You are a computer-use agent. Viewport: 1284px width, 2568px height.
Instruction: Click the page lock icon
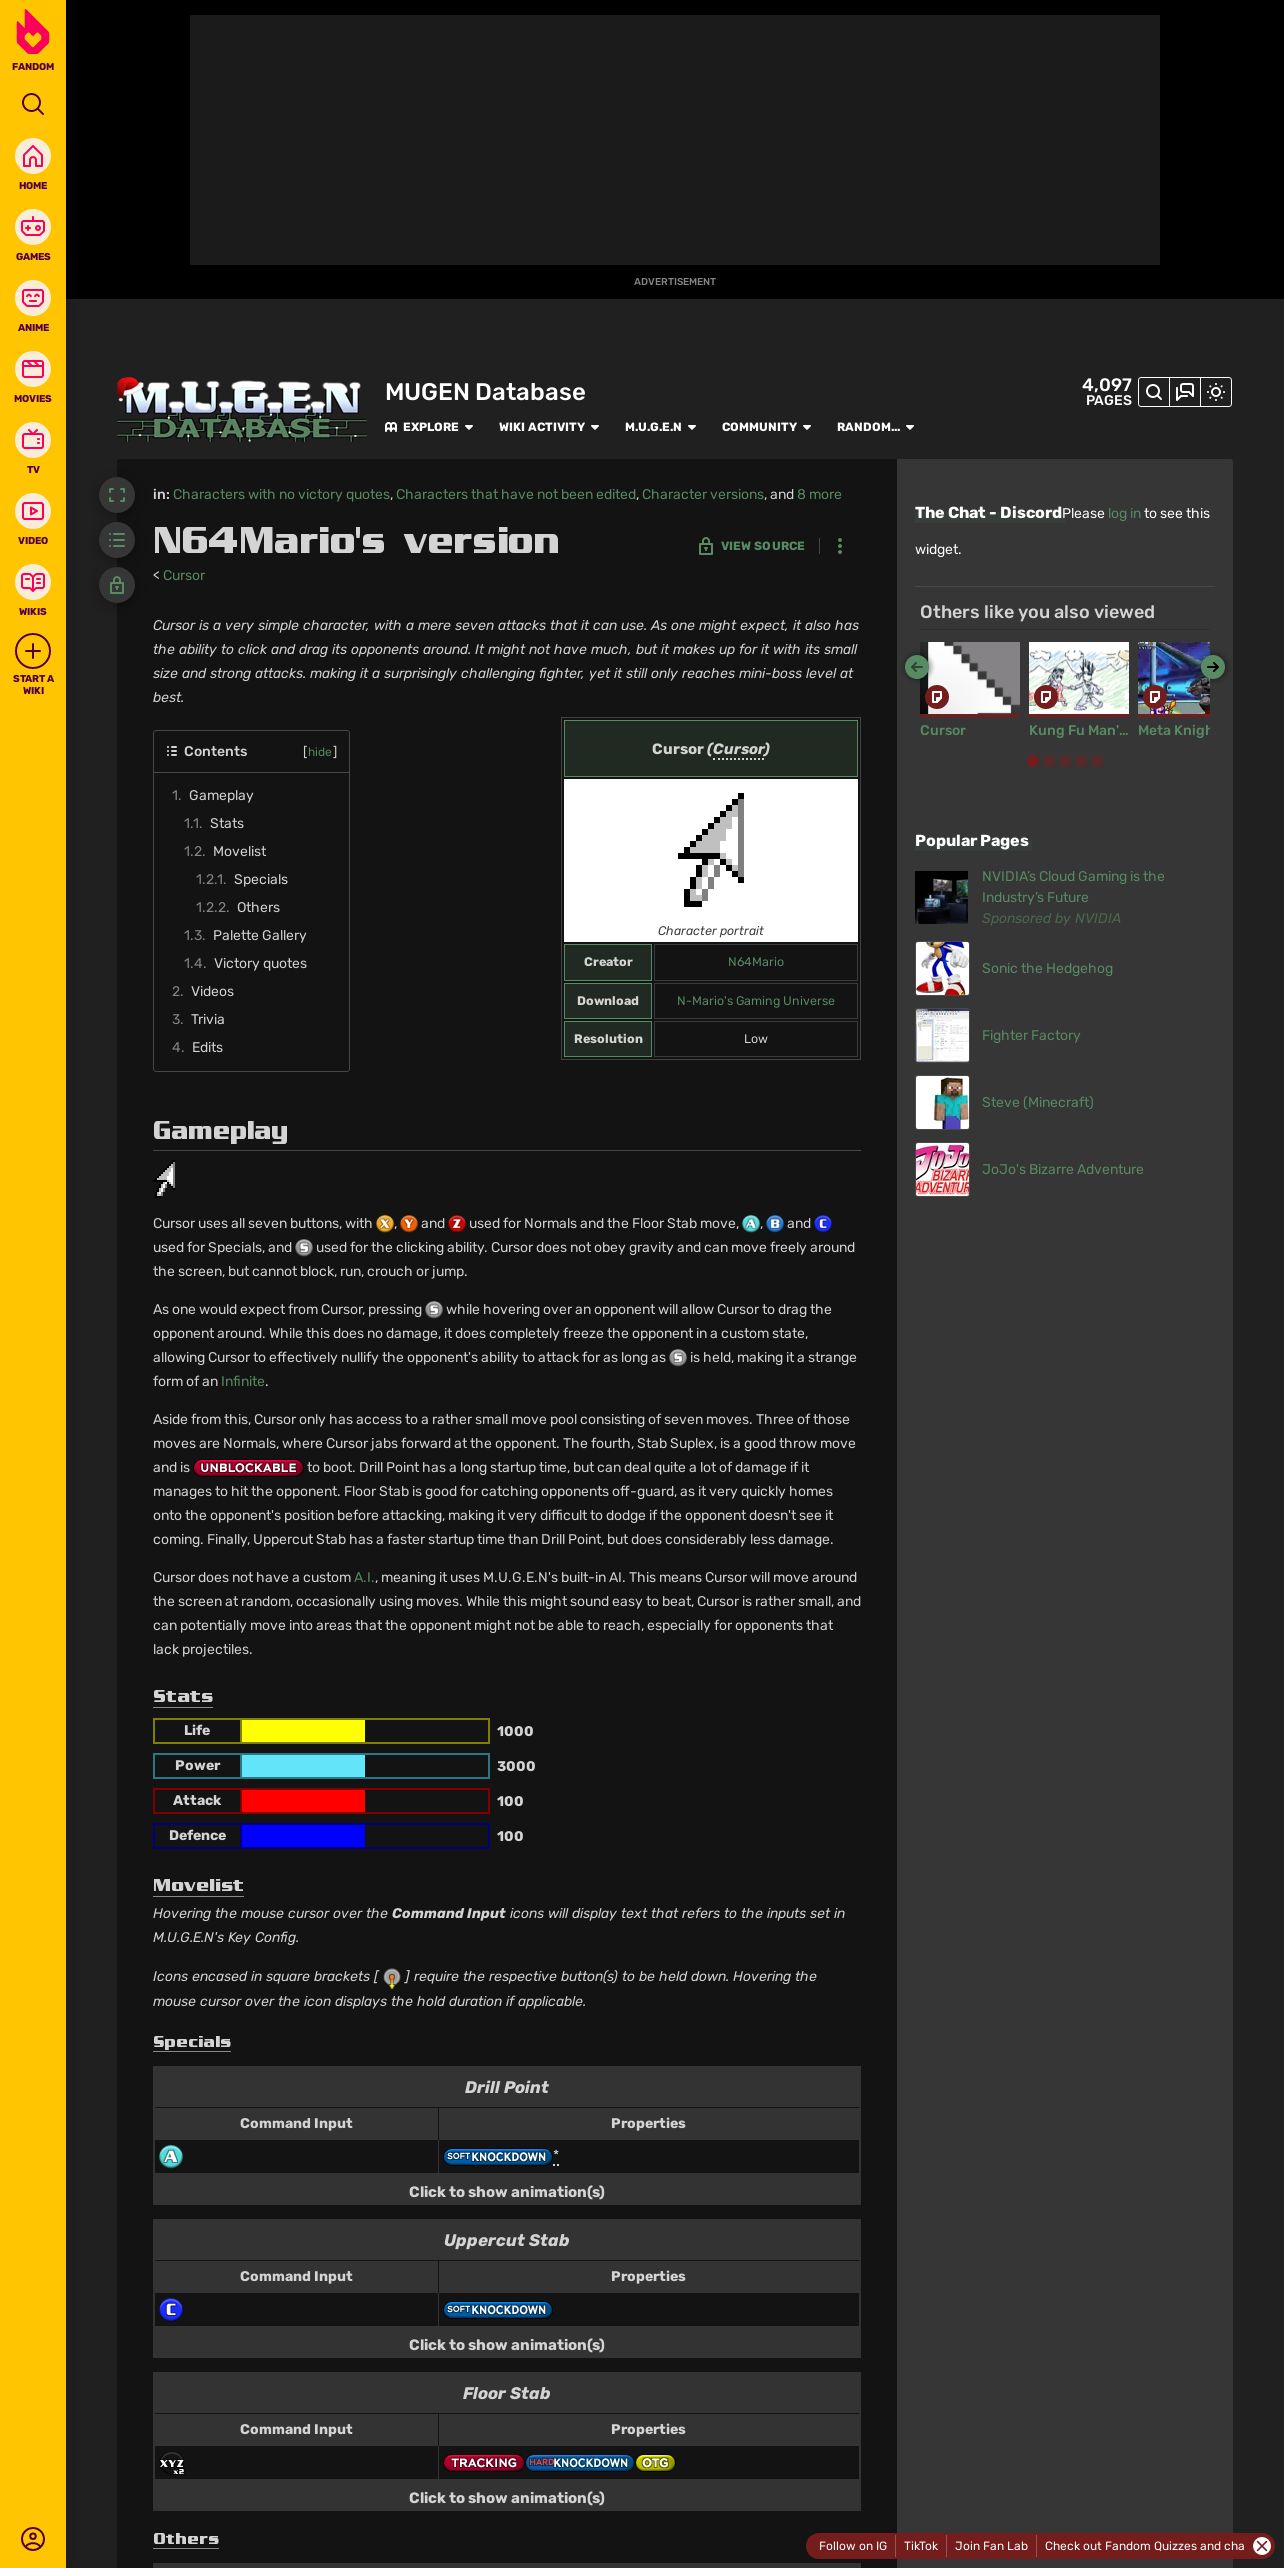(x=117, y=585)
